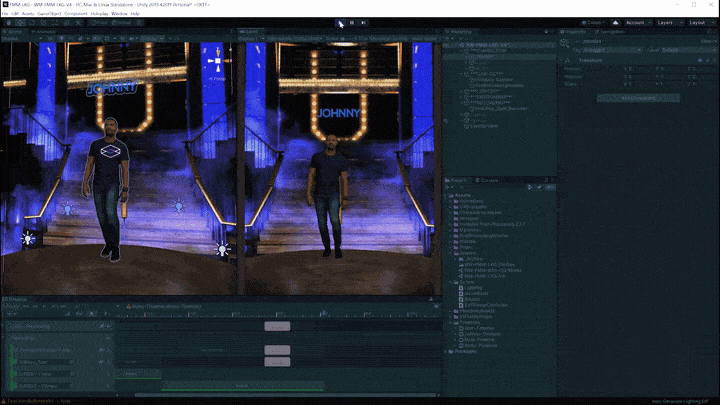Open the Account dropdown
The width and height of the screenshot is (720, 405).
click(x=637, y=22)
